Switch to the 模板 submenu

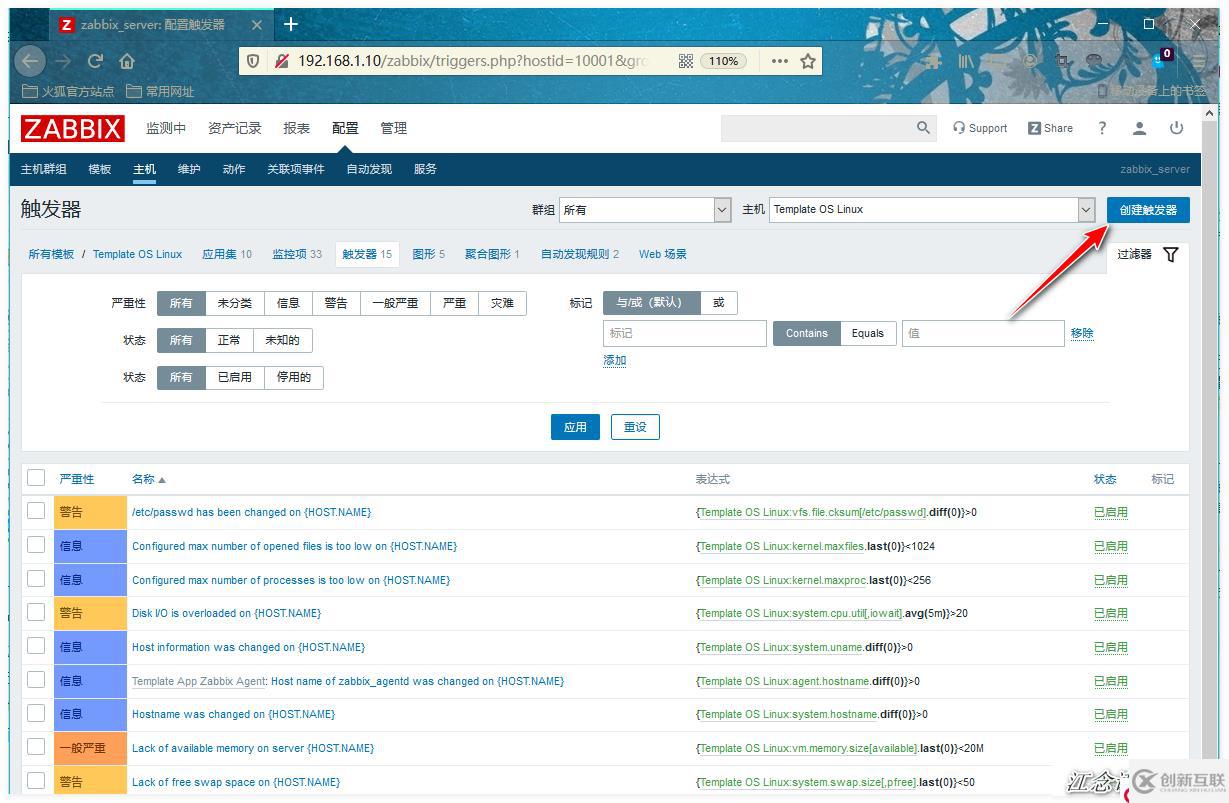(100, 169)
